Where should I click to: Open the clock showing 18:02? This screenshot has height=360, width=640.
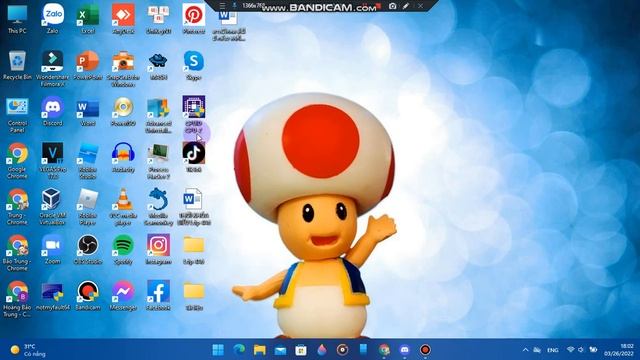pos(619,350)
